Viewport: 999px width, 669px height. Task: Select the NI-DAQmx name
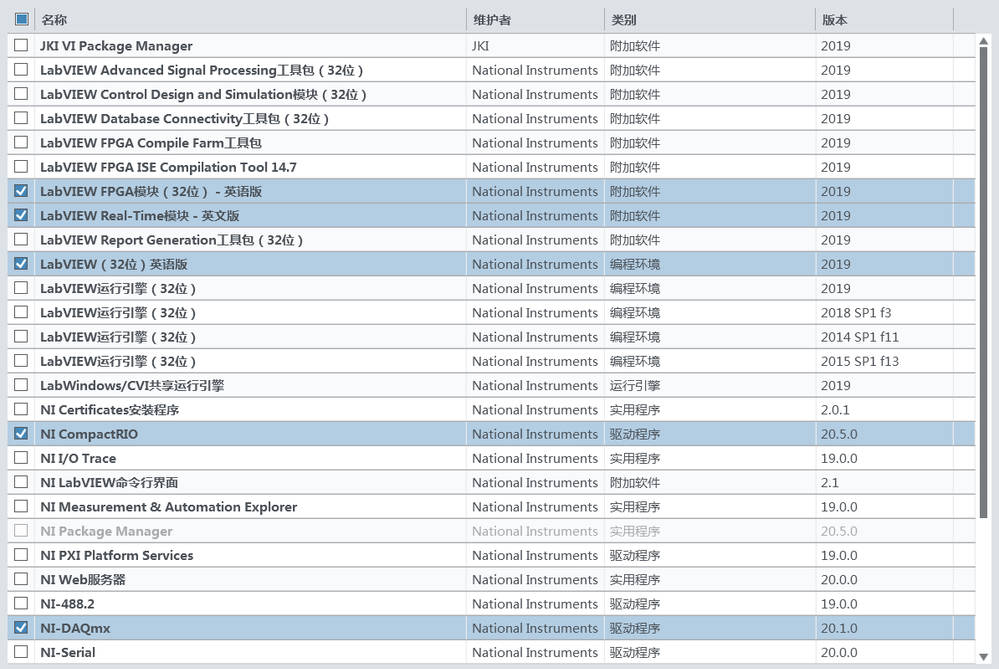pos(75,628)
